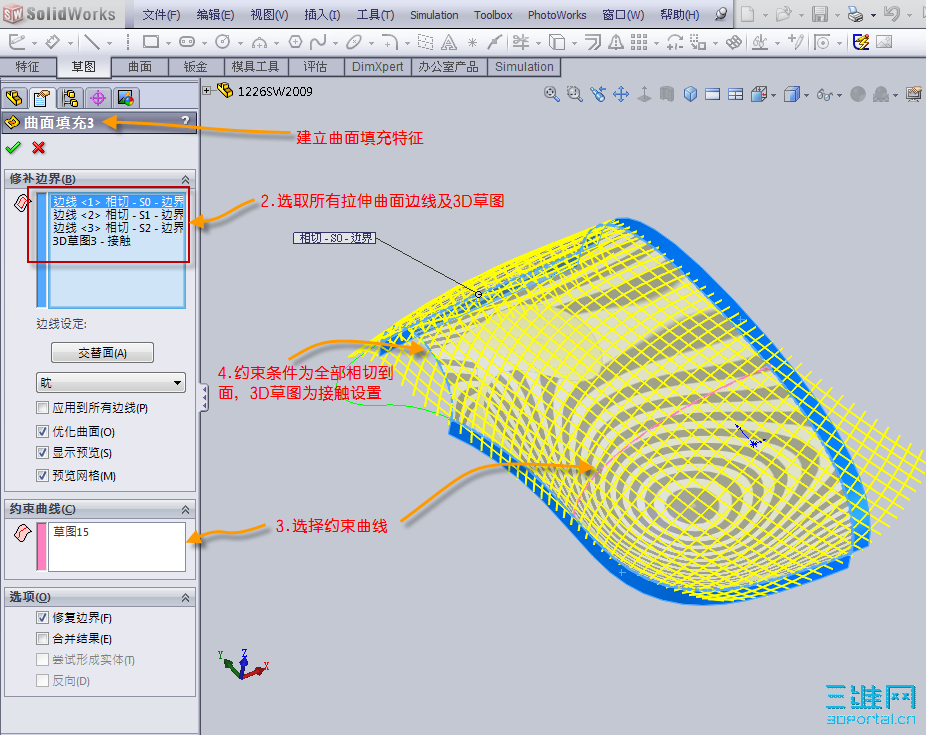
Task: Click the Save icon in title bar
Action: pos(820,14)
